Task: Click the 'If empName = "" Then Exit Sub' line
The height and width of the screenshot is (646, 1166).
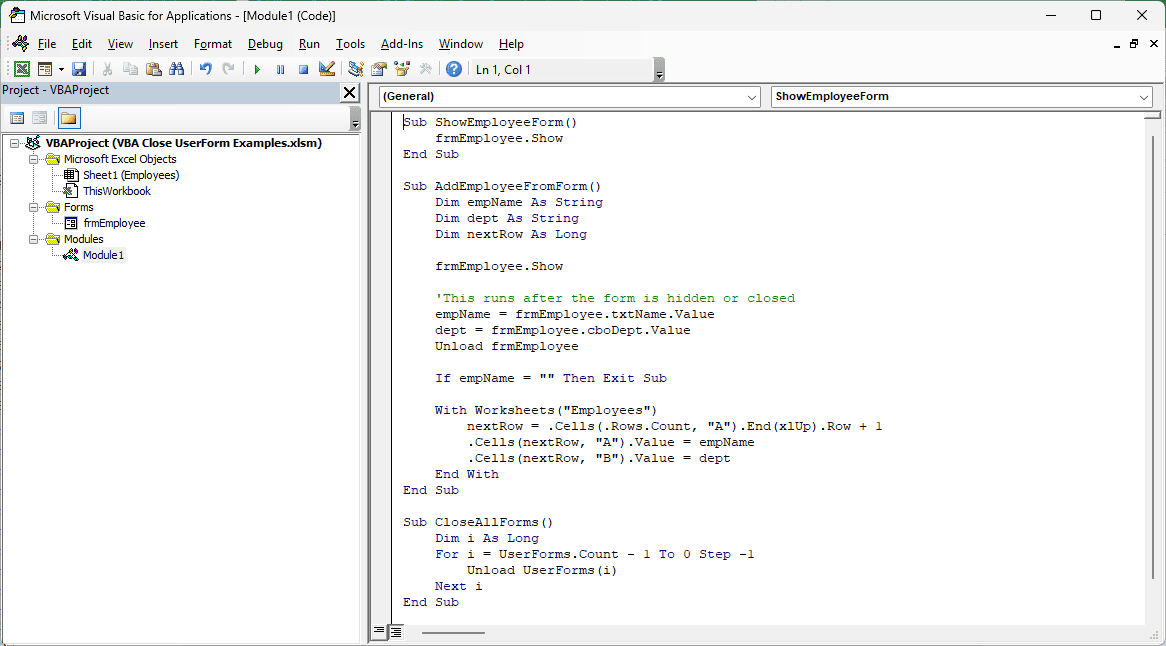Action: click(551, 378)
